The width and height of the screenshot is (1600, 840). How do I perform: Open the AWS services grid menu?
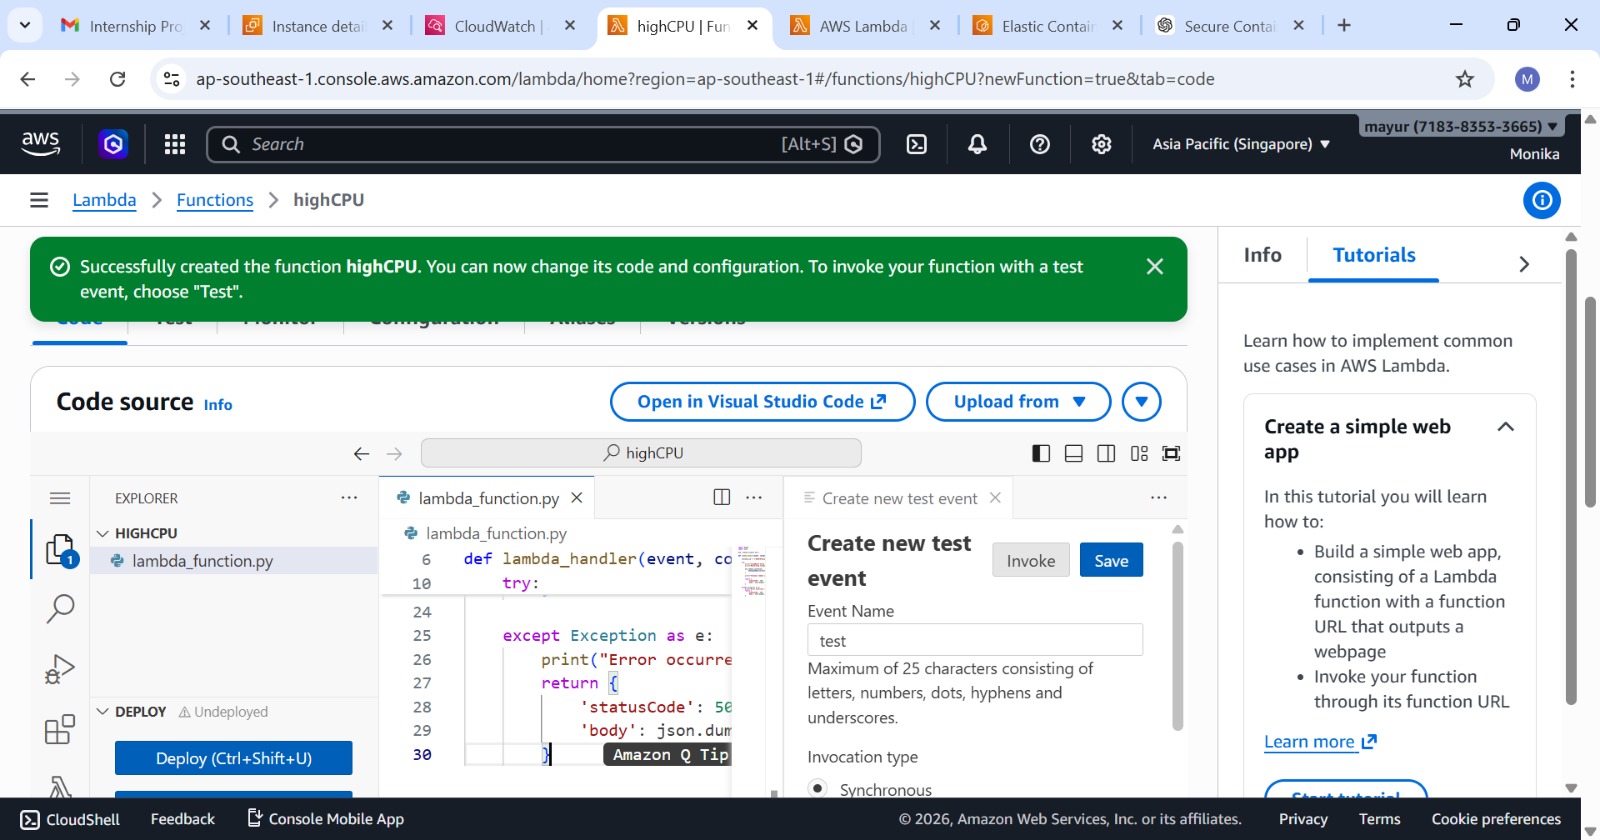[x=175, y=144]
